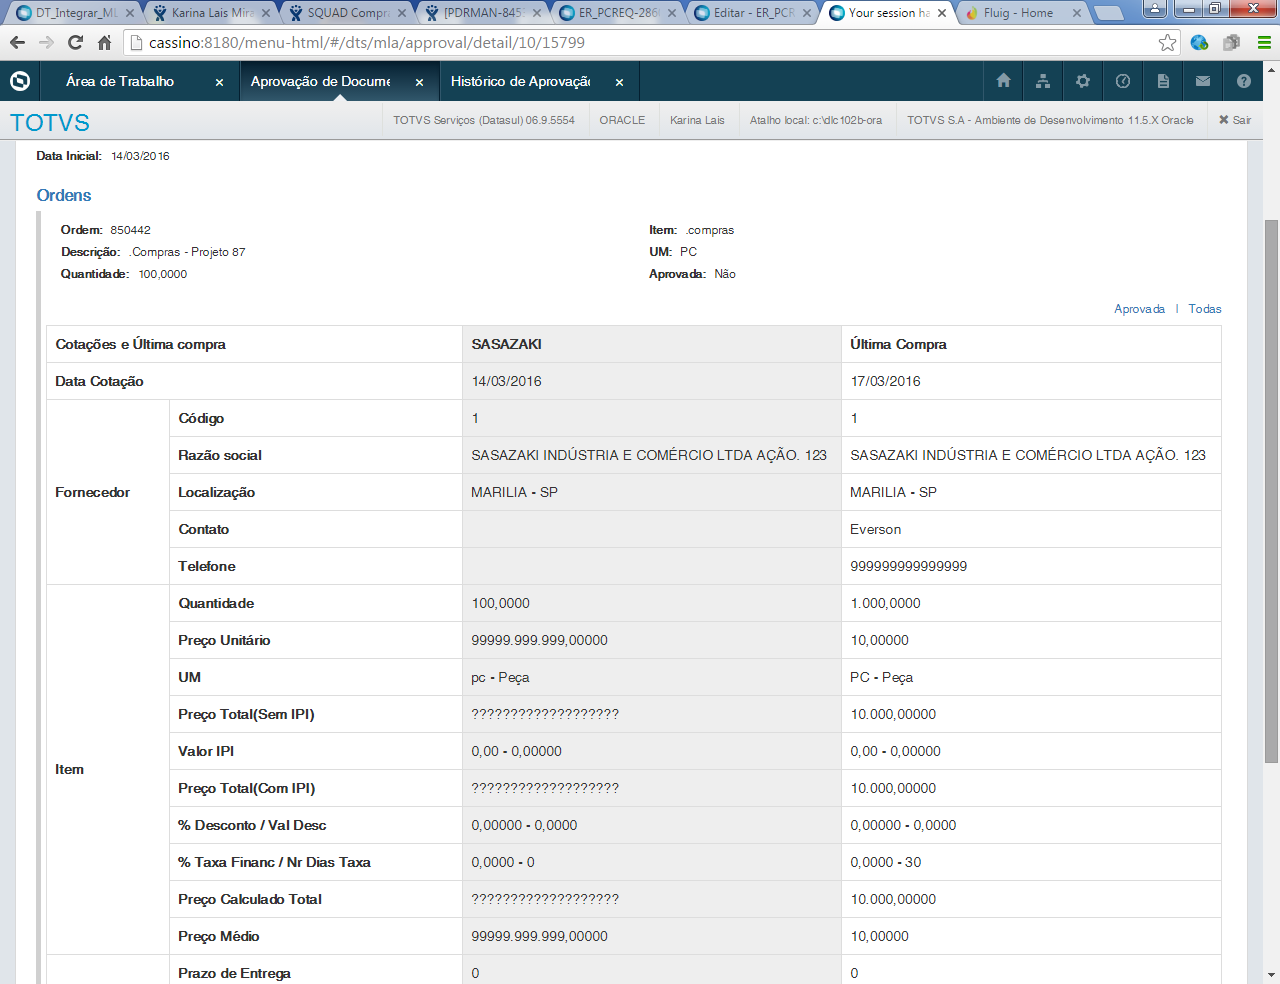The width and height of the screenshot is (1280, 984).
Task: Click the clock icon in the header
Action: point(1123,81)
